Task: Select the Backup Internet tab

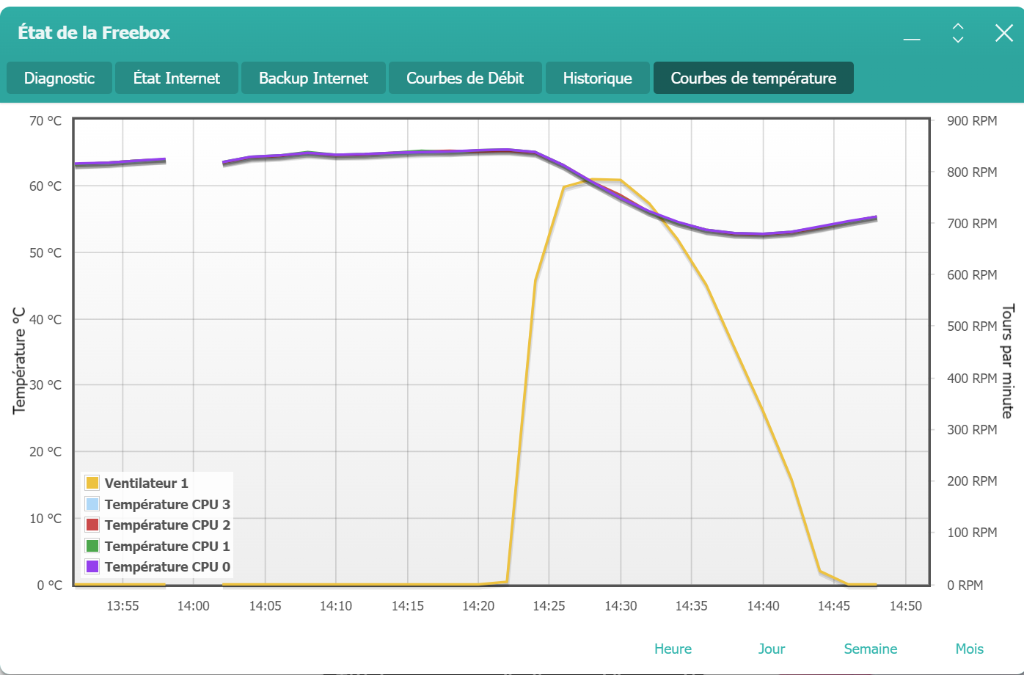Action: (x=313, y=78)
